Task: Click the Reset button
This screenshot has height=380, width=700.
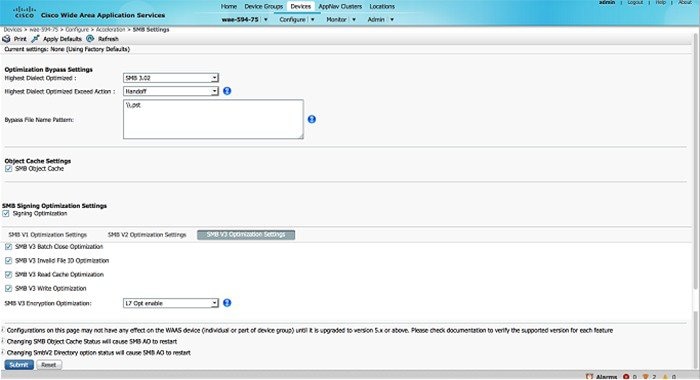Action: click(x=49, y=365)
